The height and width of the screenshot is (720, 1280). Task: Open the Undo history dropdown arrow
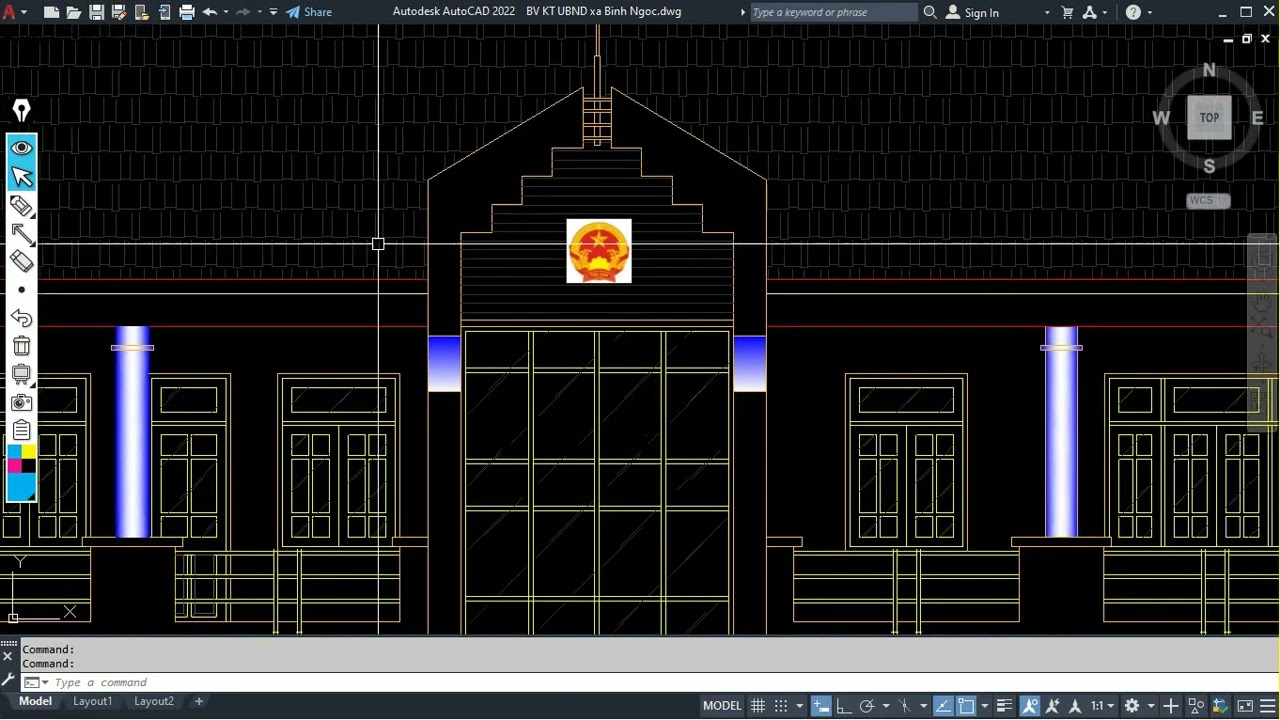pos(226,12)
